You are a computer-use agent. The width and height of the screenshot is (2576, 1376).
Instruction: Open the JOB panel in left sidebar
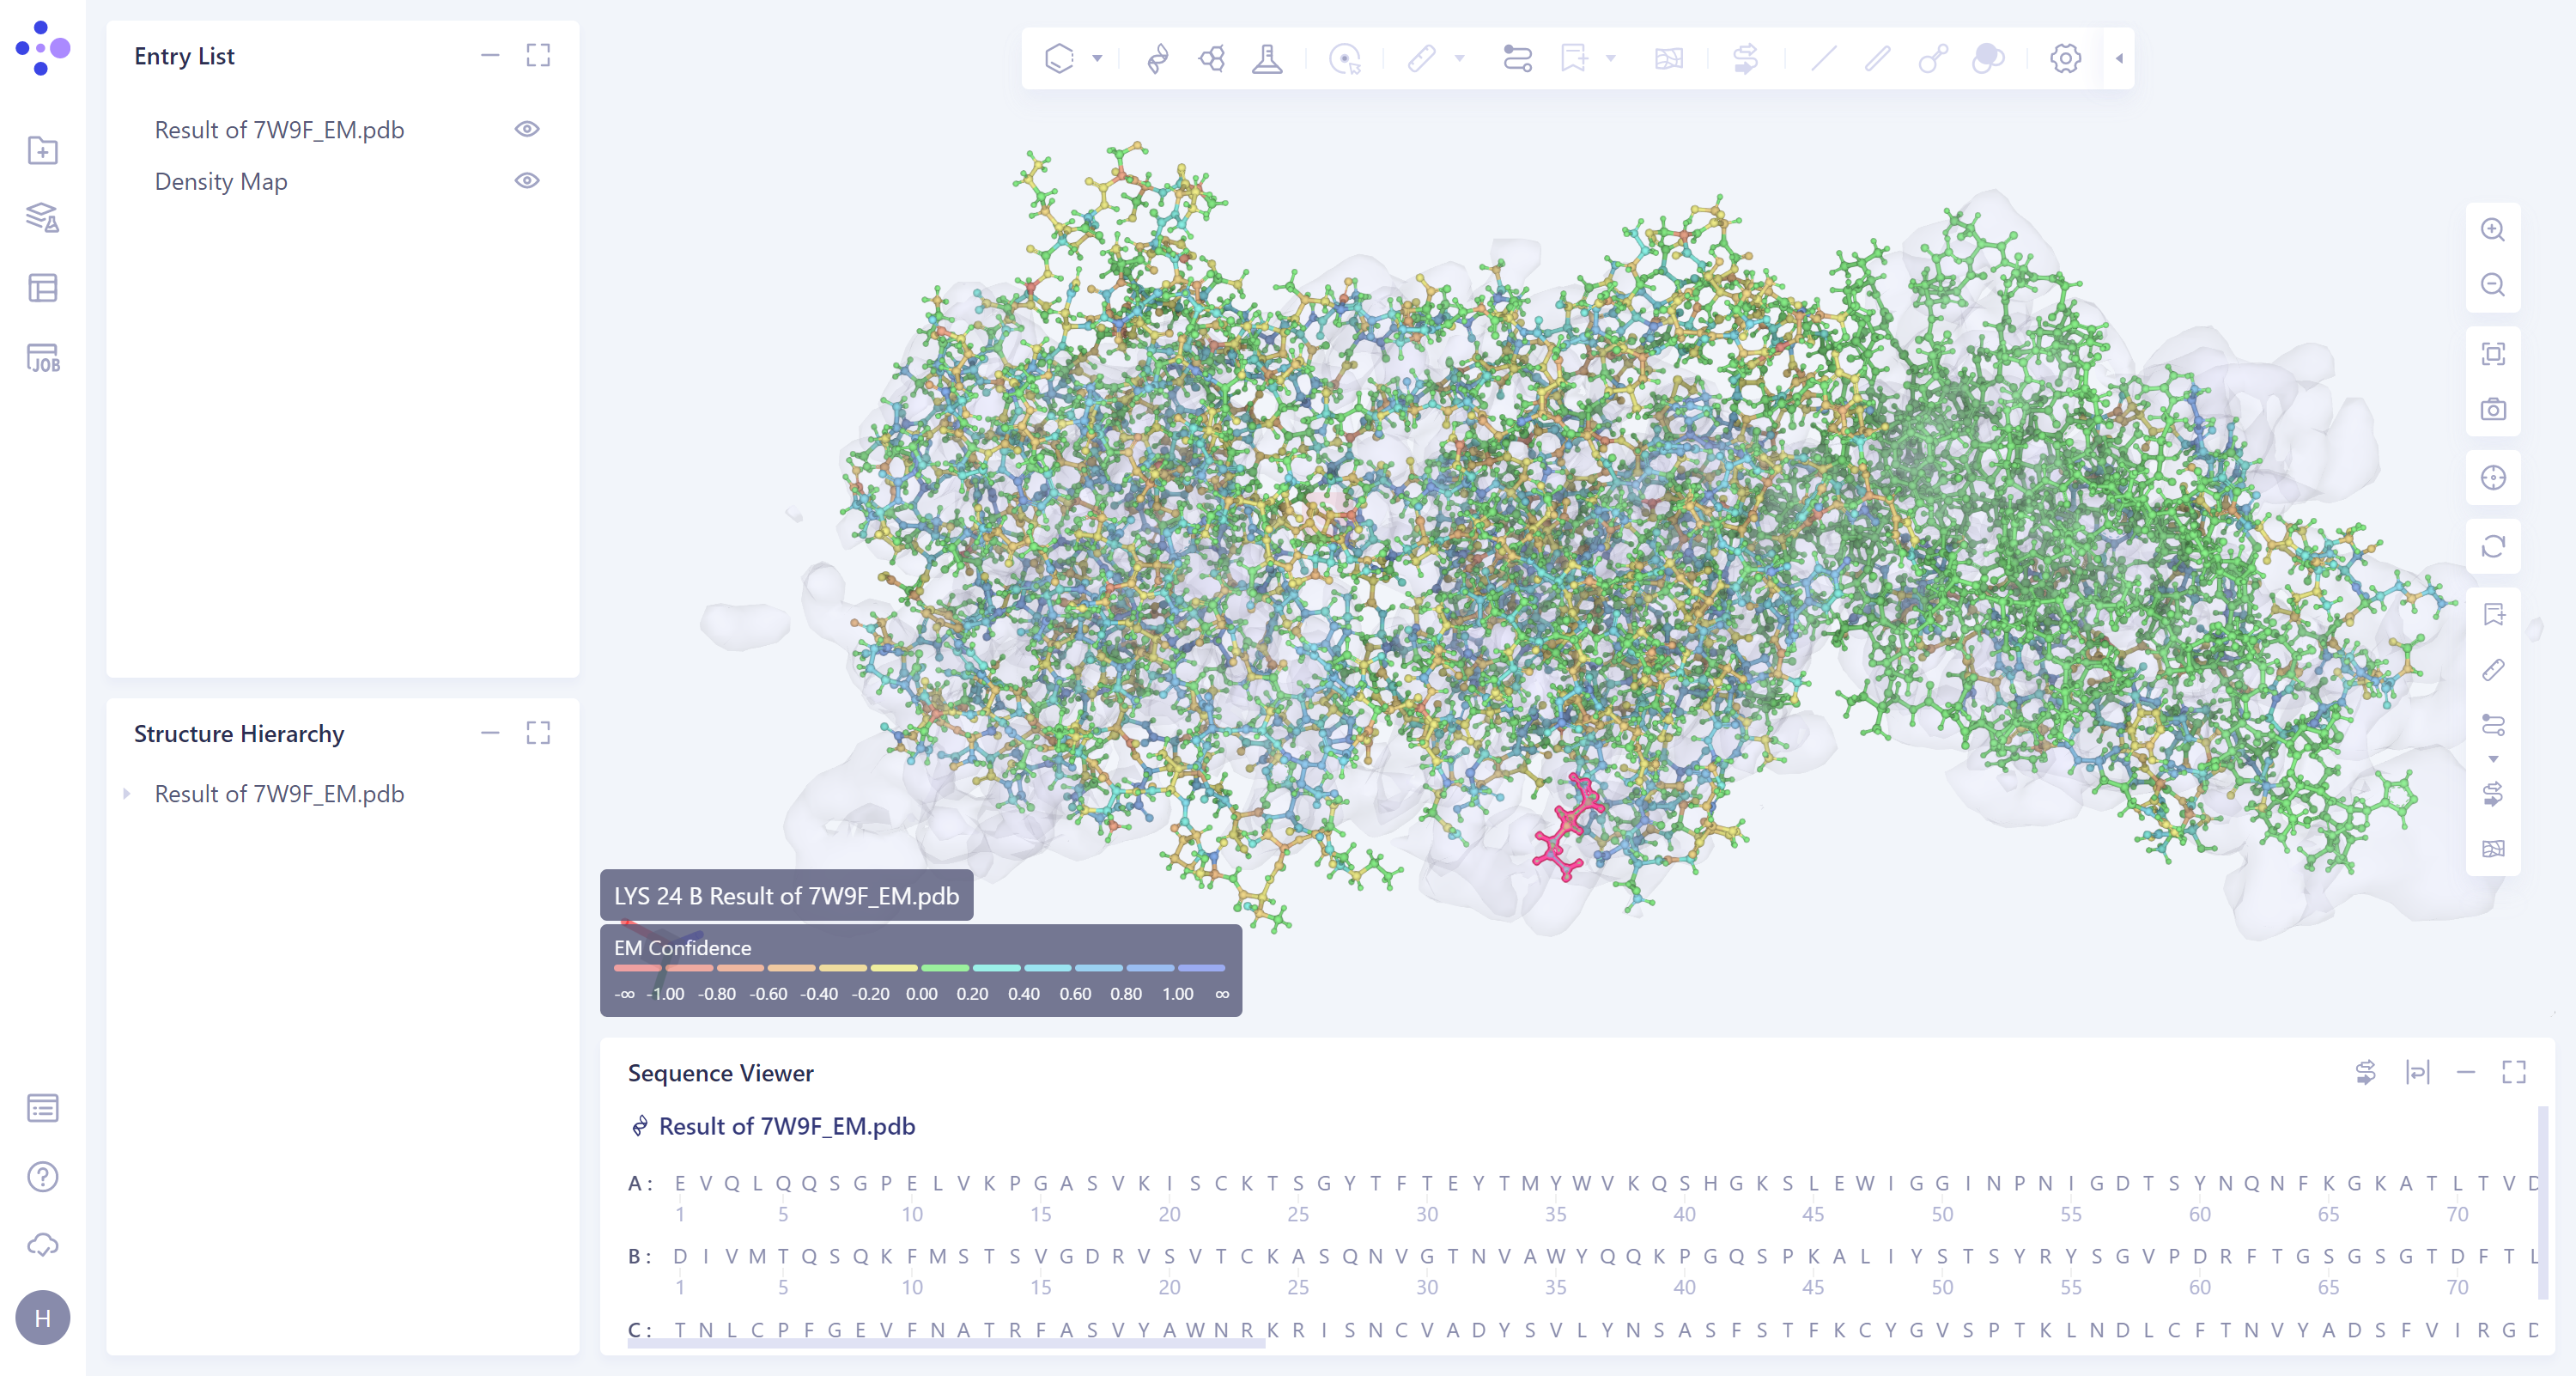coord(43,358)
